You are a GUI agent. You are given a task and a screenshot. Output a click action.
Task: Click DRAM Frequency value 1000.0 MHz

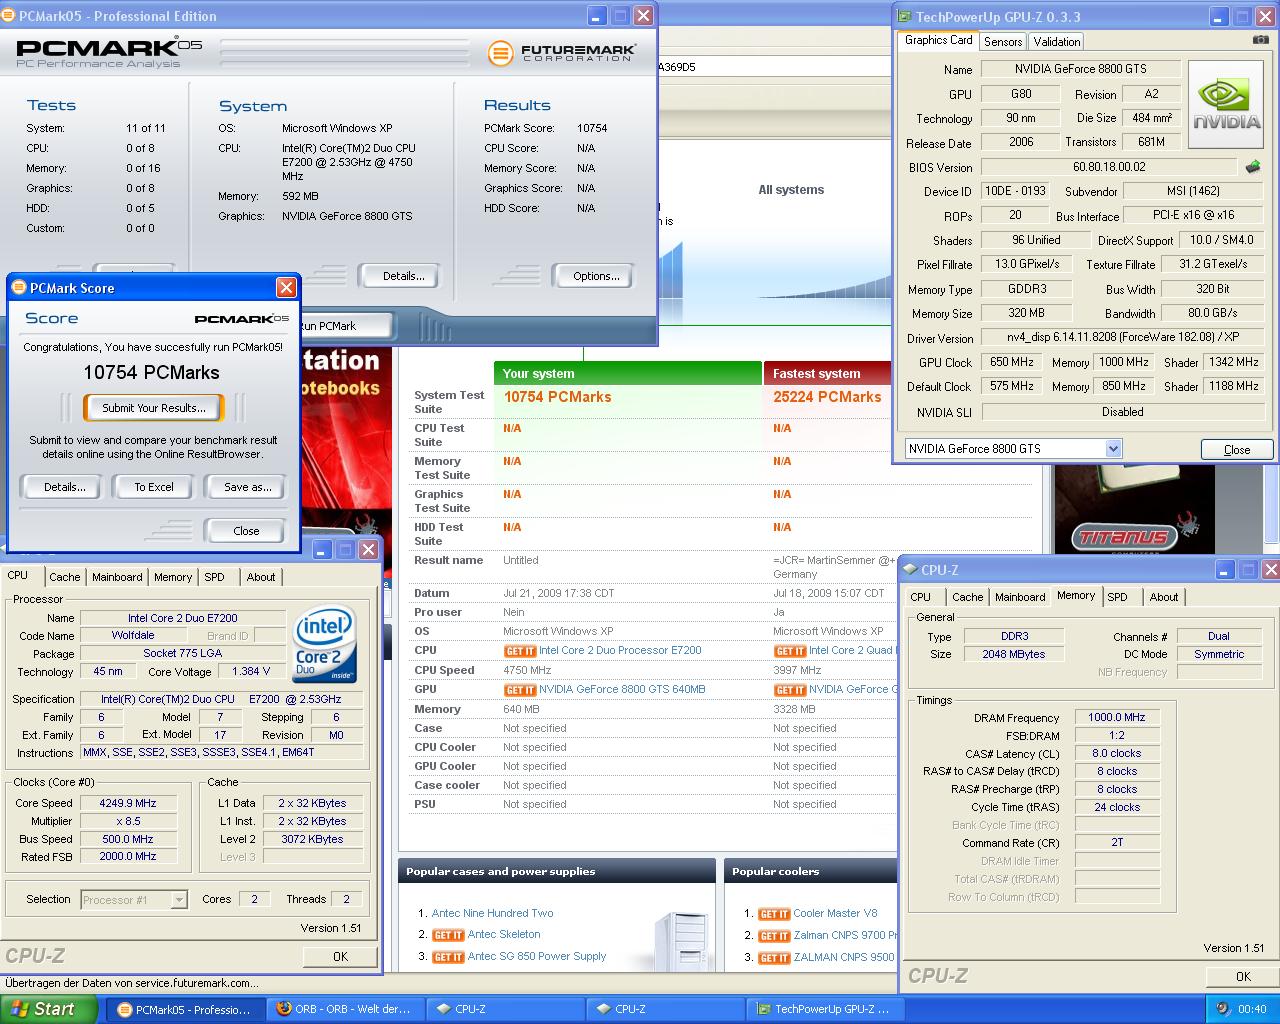(1117, 718)
